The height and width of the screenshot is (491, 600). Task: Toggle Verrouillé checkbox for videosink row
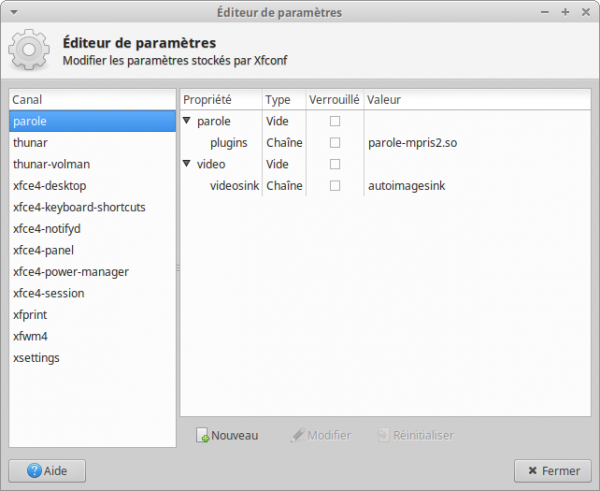[x=335, y=186]
